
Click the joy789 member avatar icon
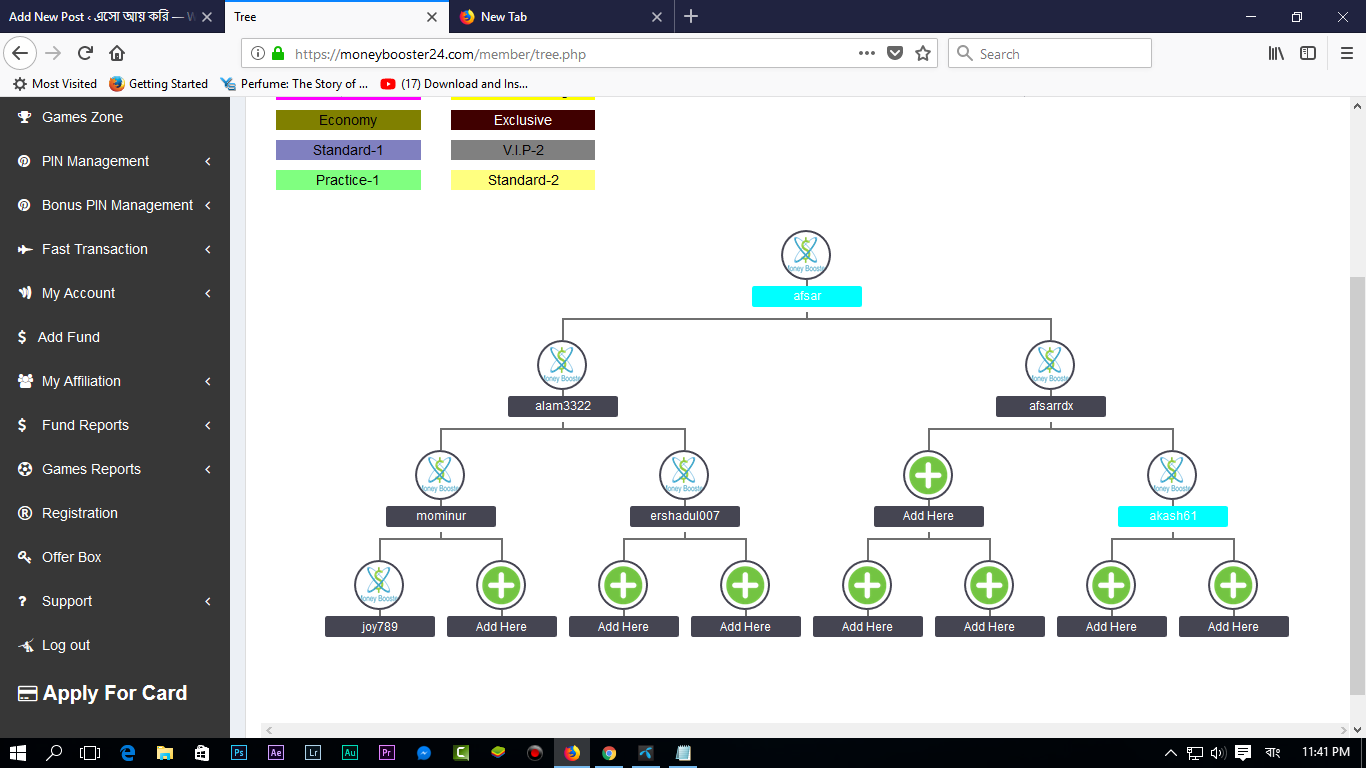379,585
